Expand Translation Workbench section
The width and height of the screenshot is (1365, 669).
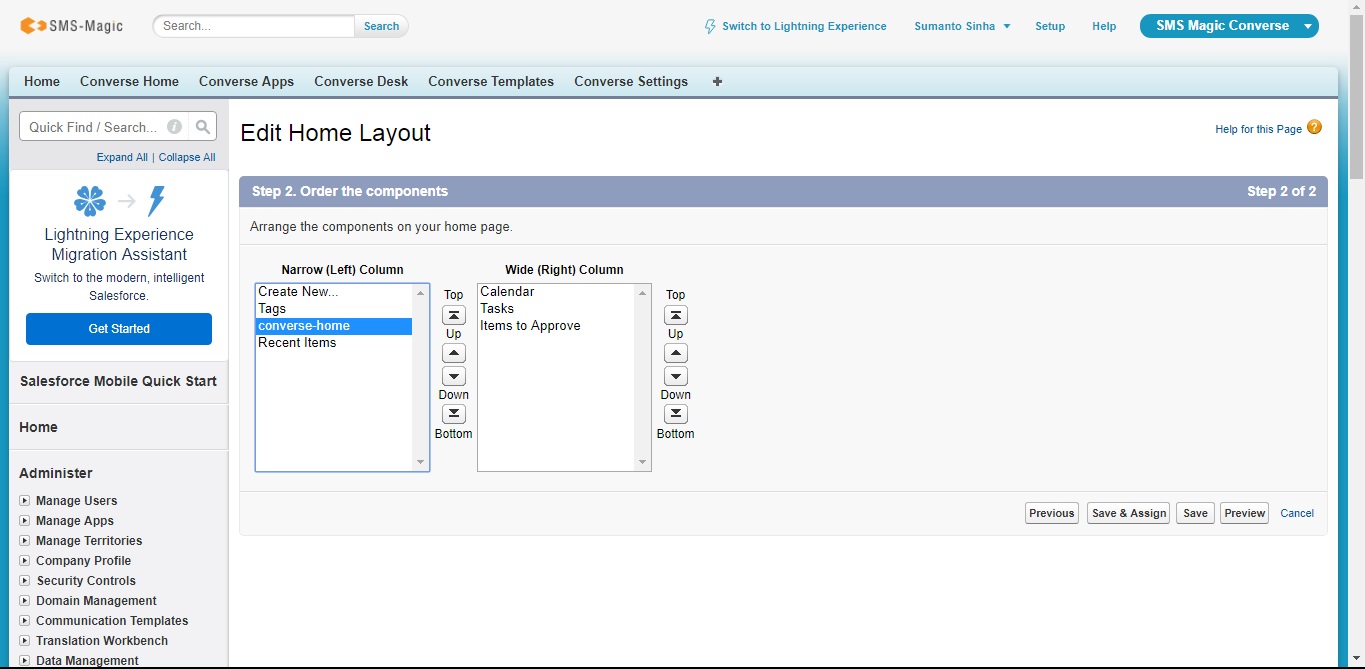tap(25, 641)
